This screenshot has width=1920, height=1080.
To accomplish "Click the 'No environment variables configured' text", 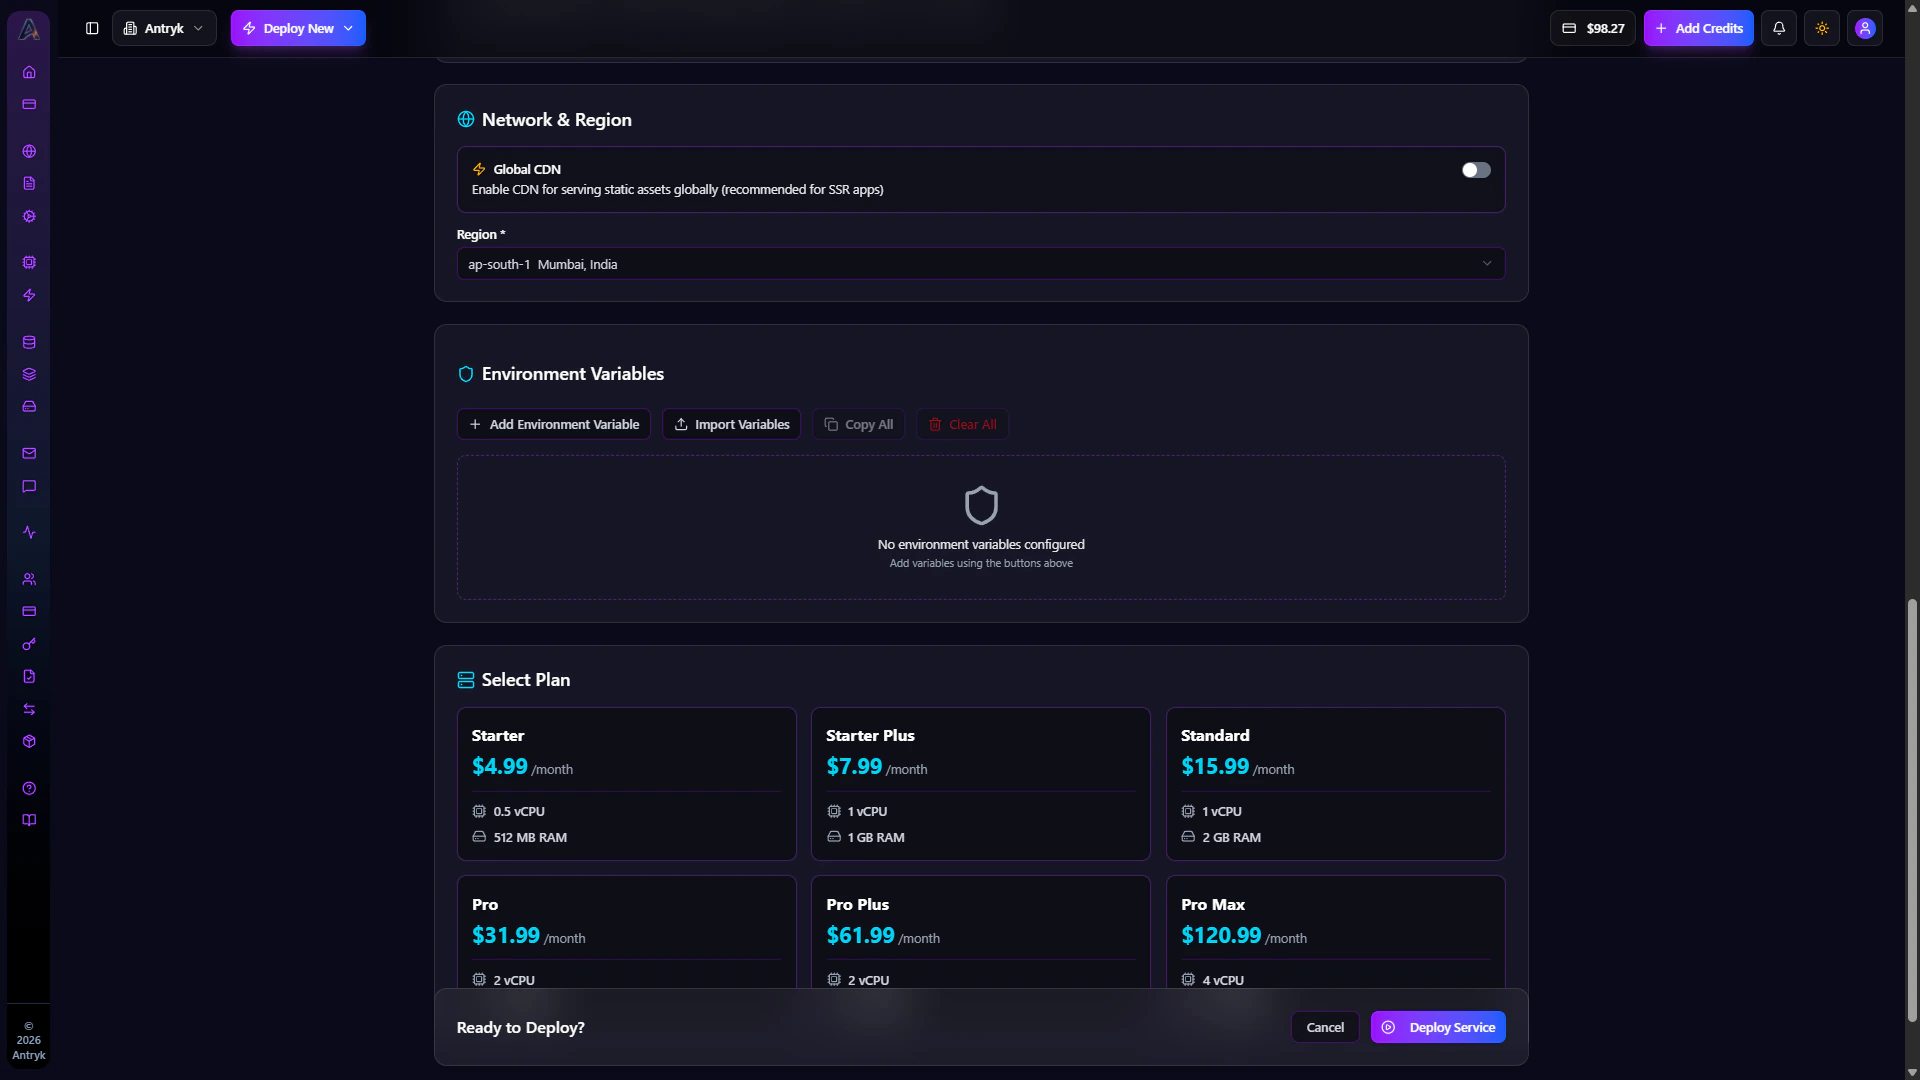I will click(x=981, y=544).
